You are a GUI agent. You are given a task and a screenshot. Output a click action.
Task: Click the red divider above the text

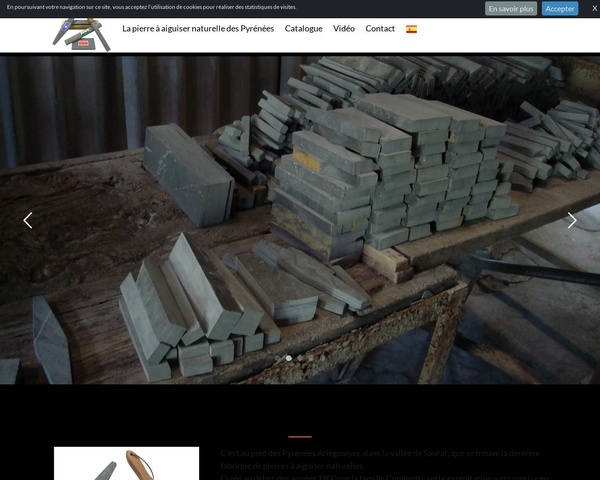tap(300, 436)
